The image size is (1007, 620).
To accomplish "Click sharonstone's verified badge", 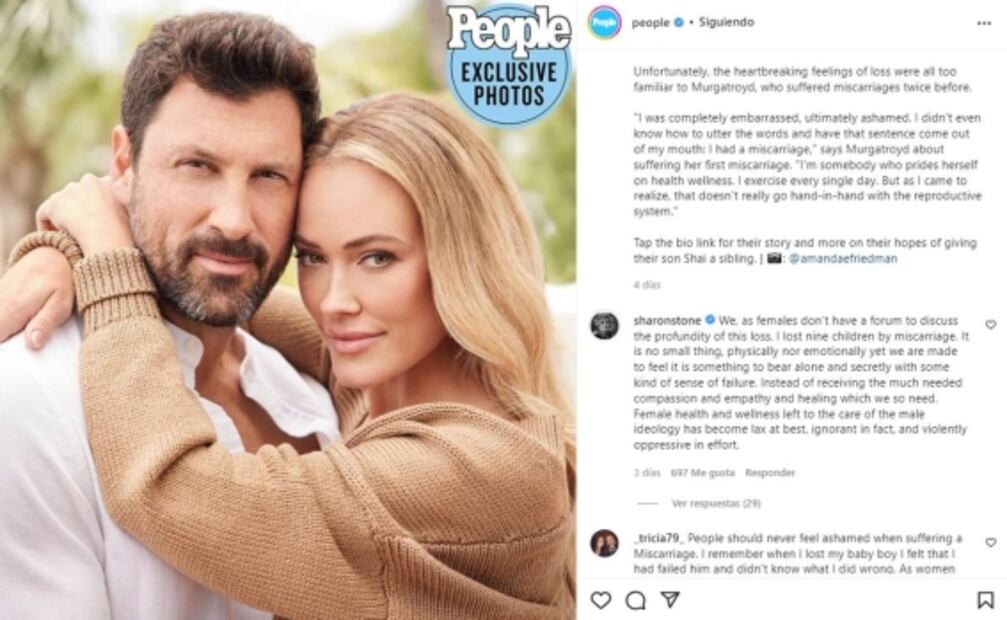I will 710,320.
